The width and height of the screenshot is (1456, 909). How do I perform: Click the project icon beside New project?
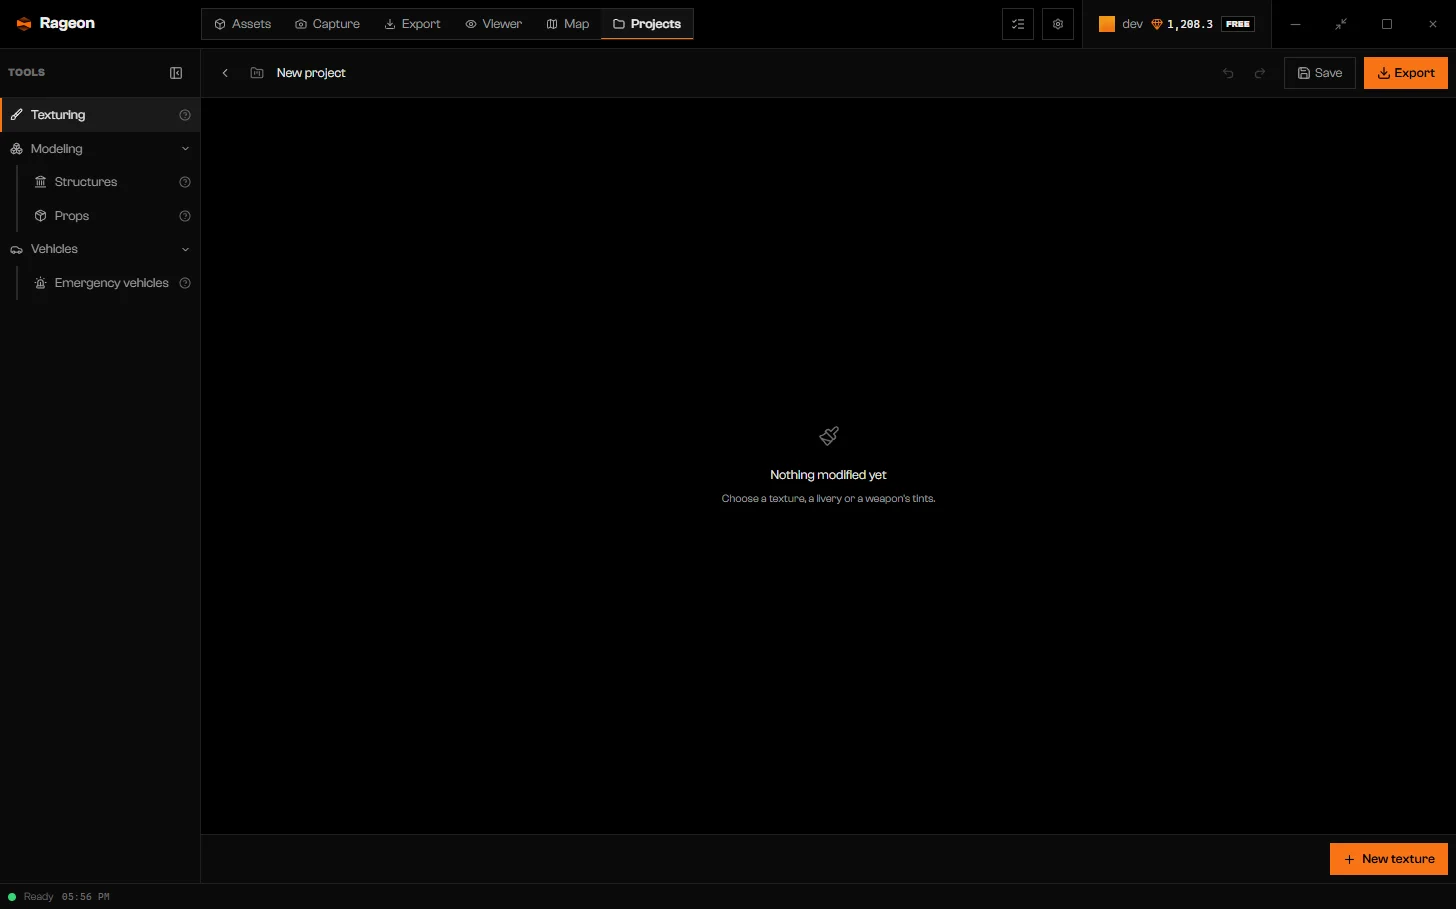point(257,73)
